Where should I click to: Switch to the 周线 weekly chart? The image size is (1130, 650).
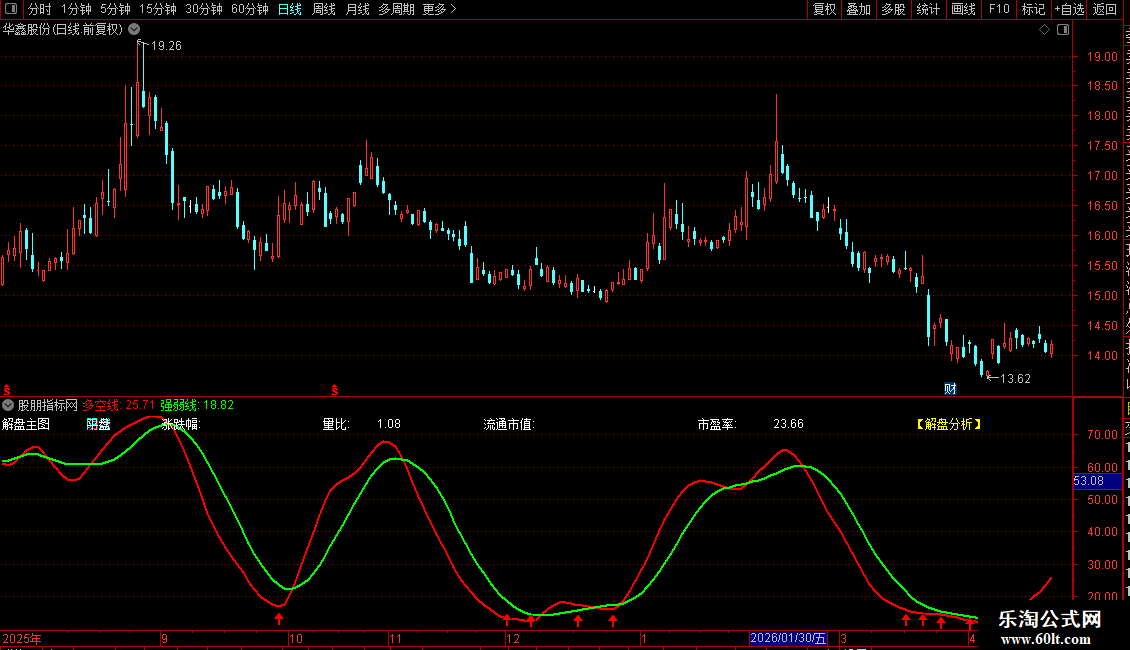tap(324, 9)
